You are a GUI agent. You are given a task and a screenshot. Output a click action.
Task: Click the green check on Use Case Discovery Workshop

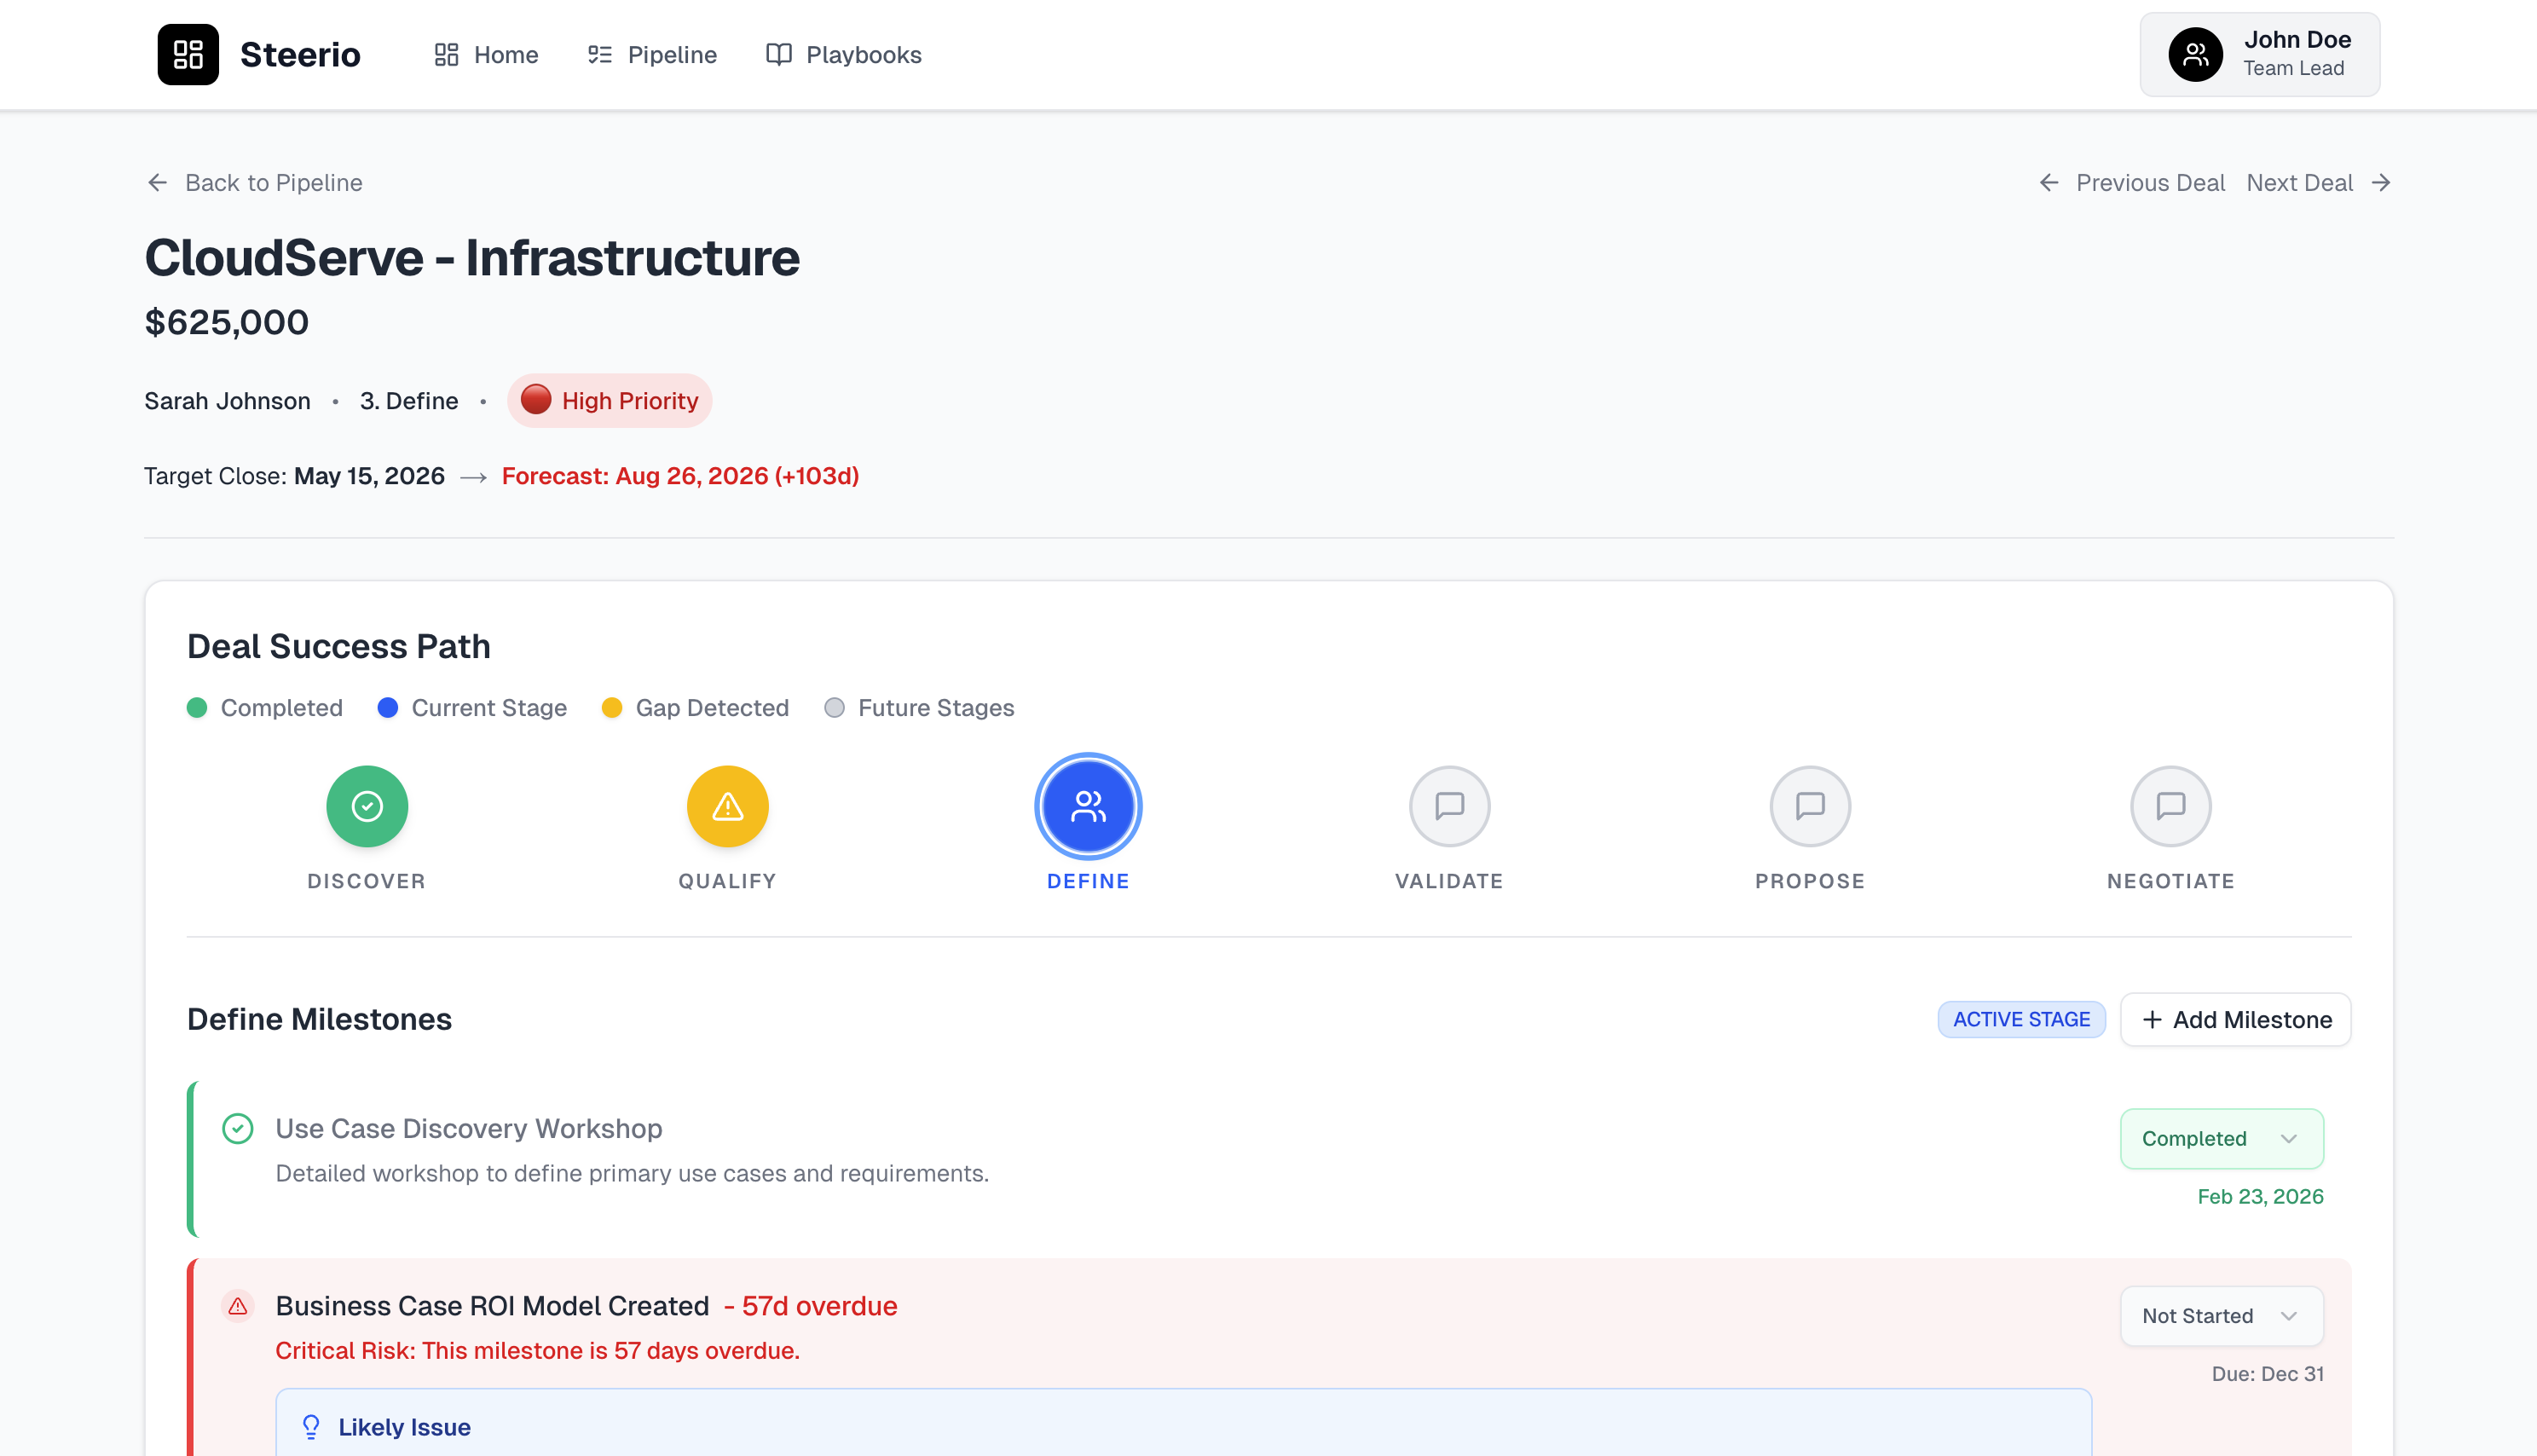237,1129
